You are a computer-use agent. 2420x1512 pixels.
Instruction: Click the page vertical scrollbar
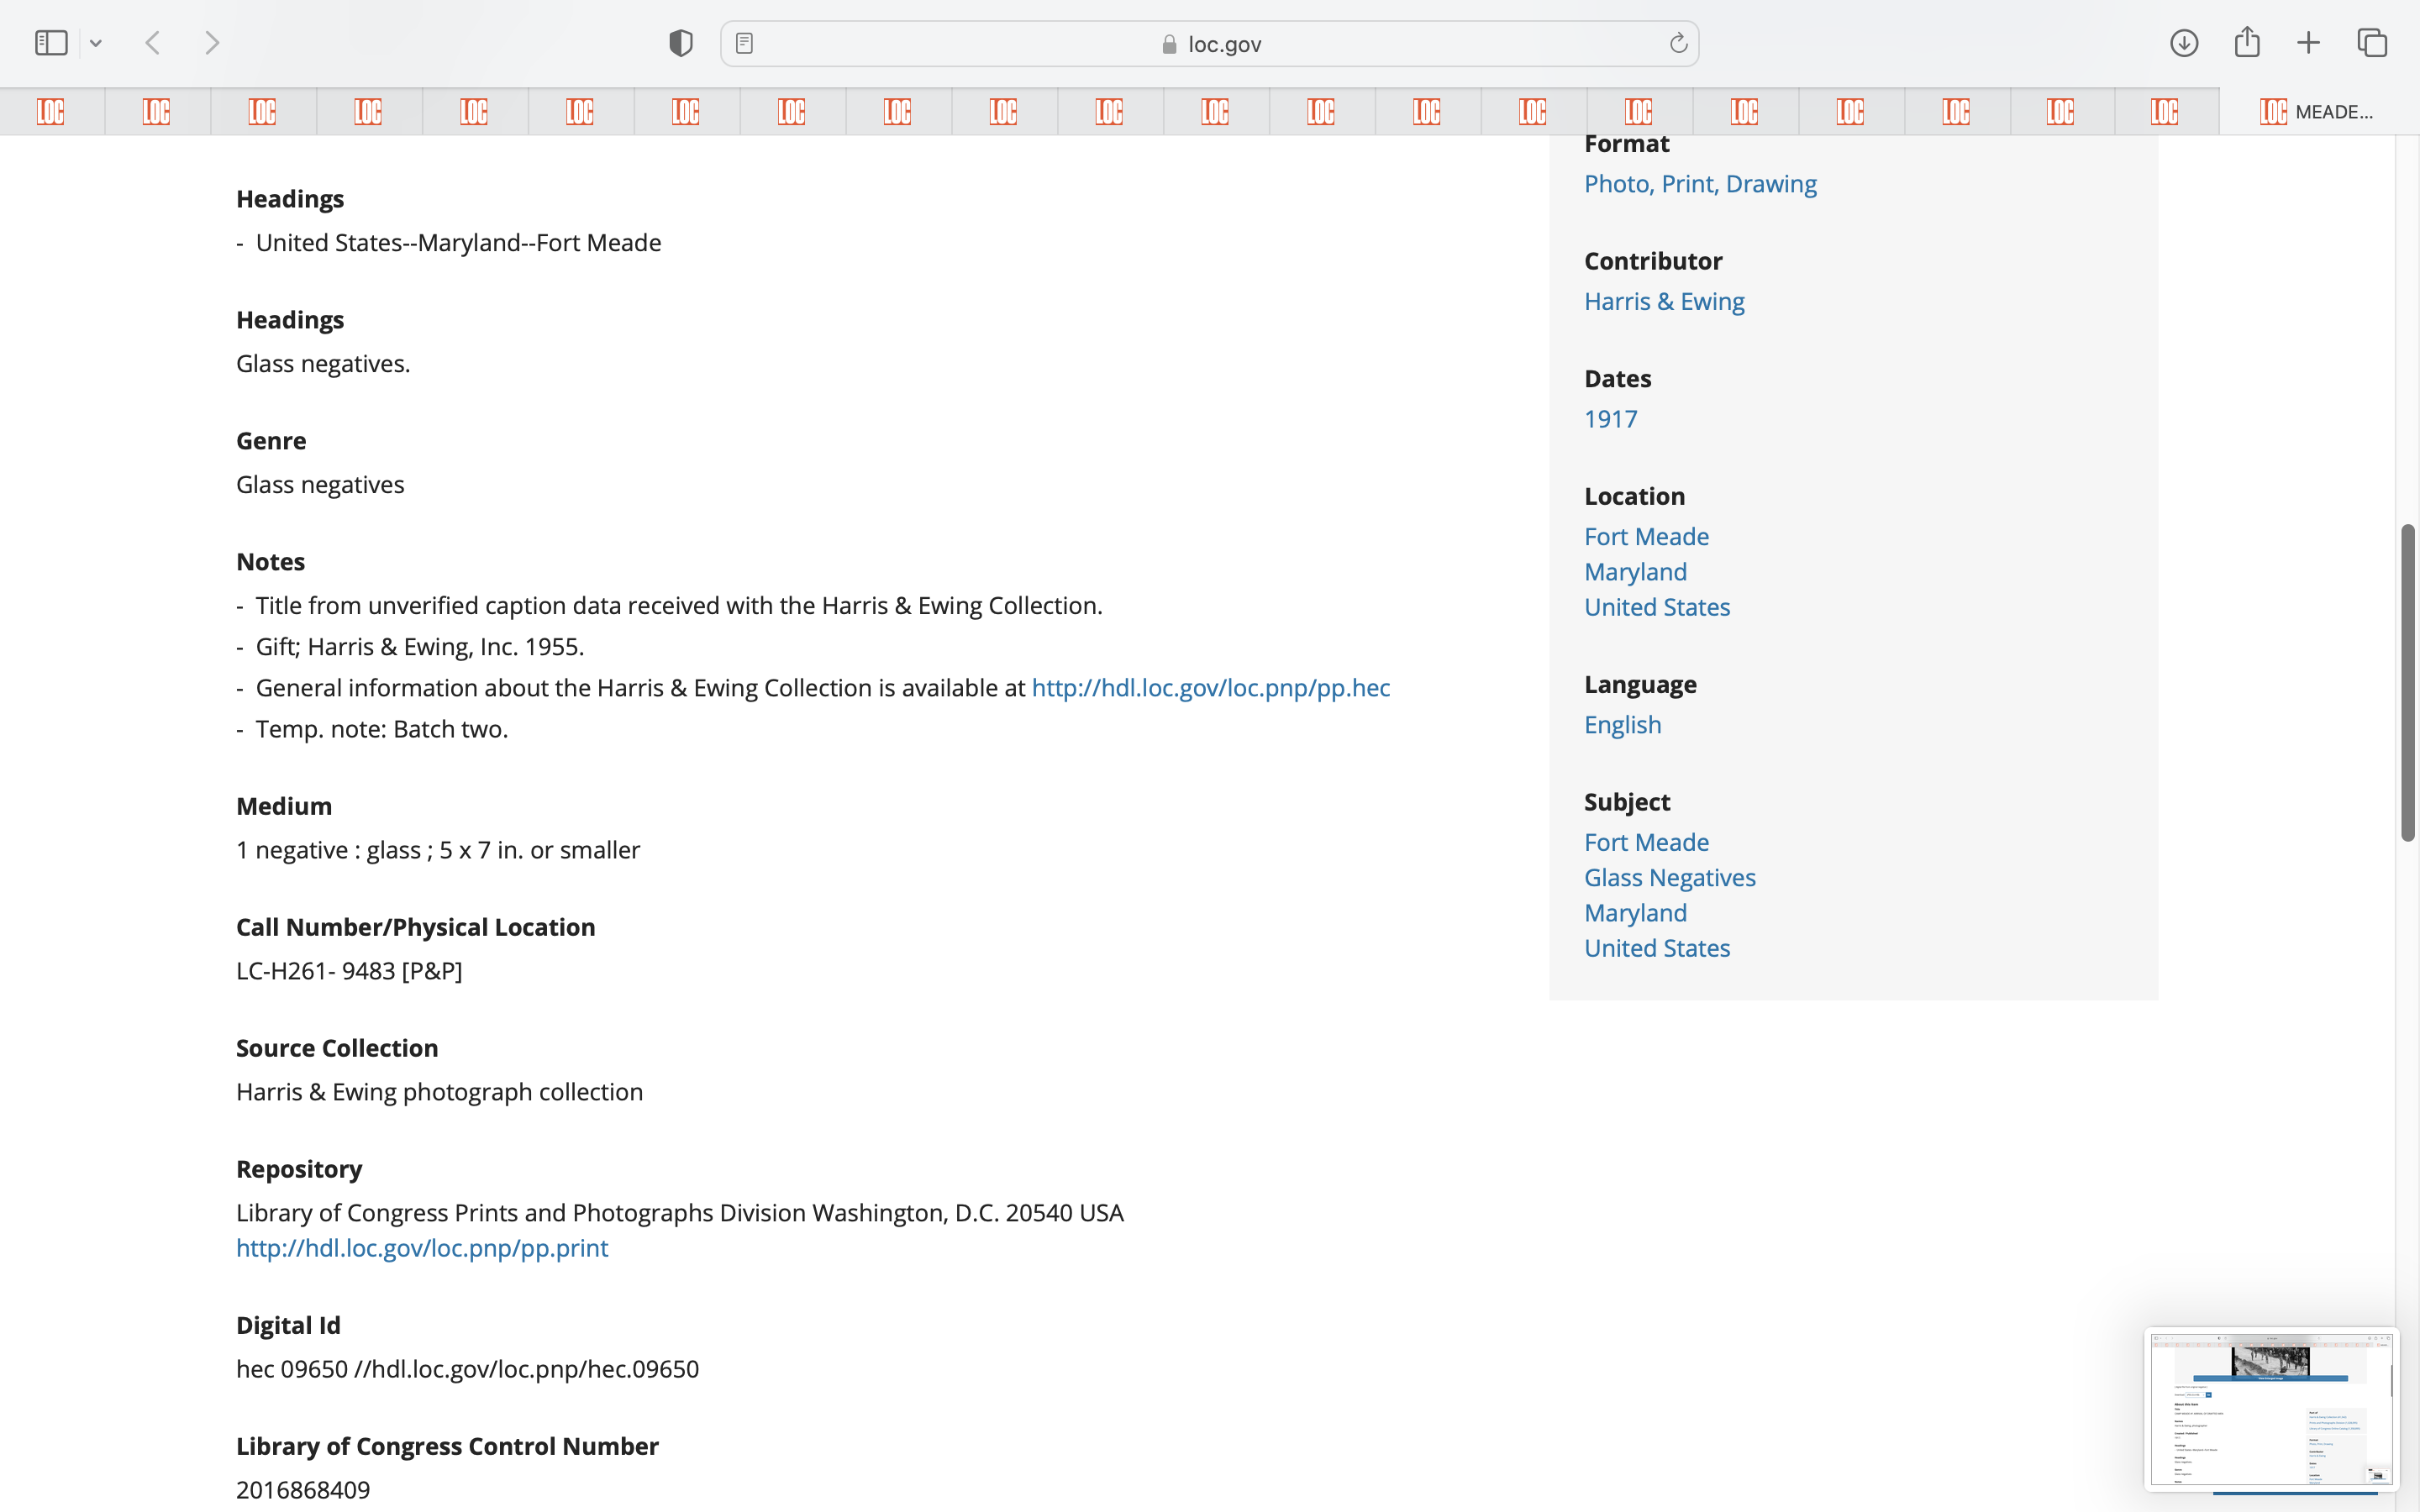[x=2407, y=682]
